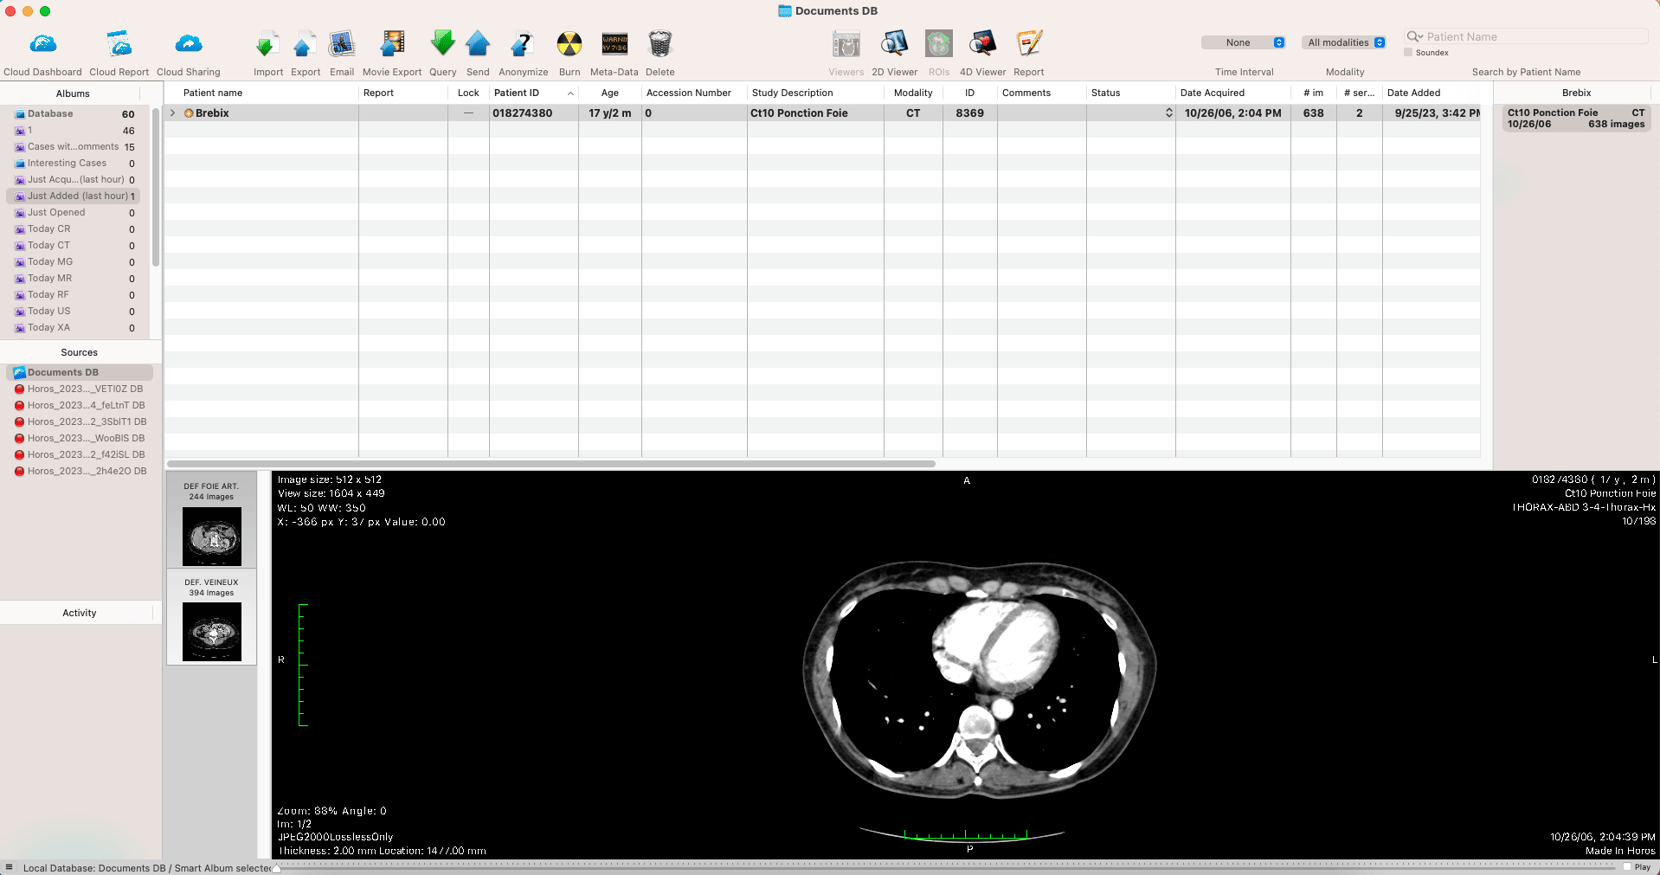Open the Meta-Data viewer icon
This screenshot has height=875, width=1660.
point(614,45)
